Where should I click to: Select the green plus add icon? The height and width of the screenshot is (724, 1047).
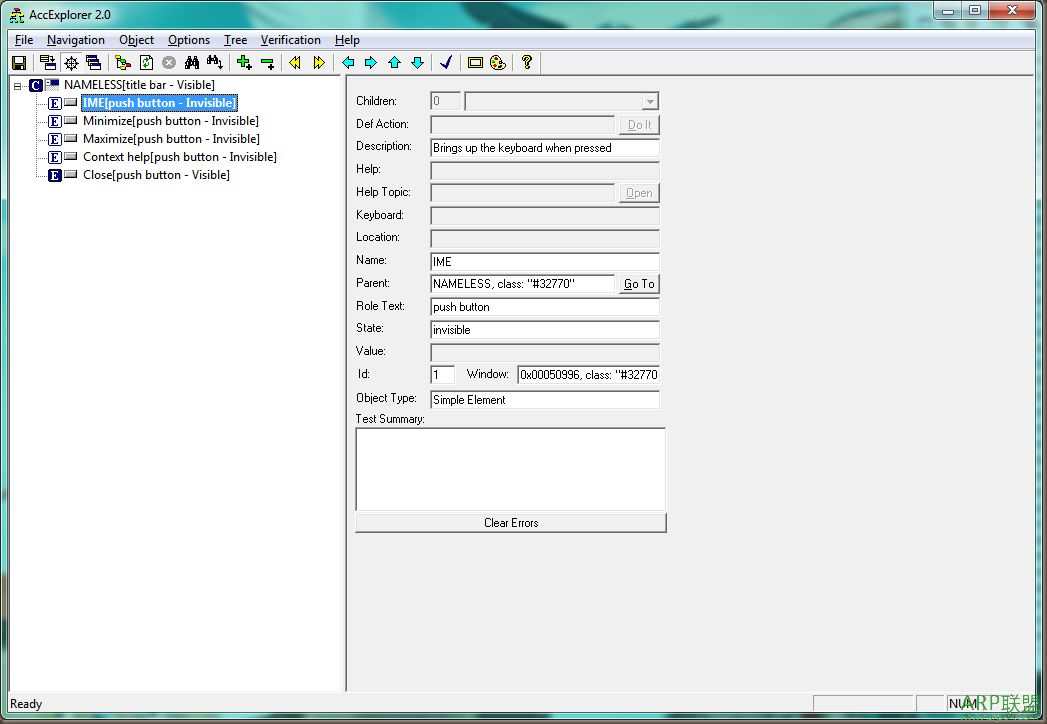[244, 62]
